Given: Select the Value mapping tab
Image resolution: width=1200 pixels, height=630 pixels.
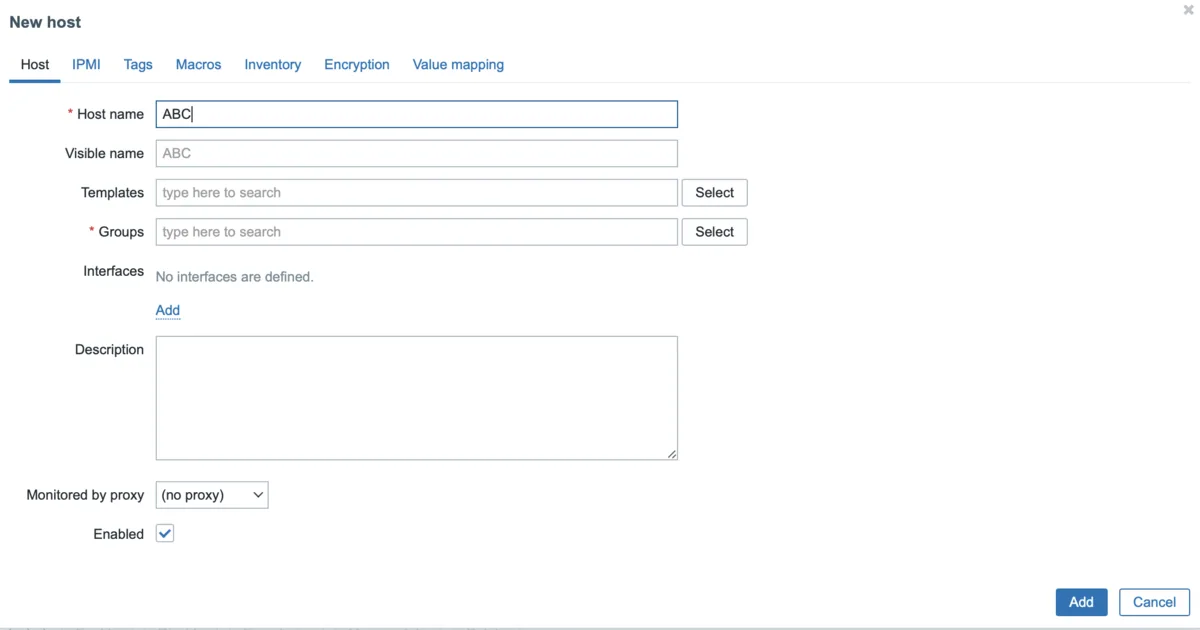Looking at the screenshot, I should coord(458,65).
